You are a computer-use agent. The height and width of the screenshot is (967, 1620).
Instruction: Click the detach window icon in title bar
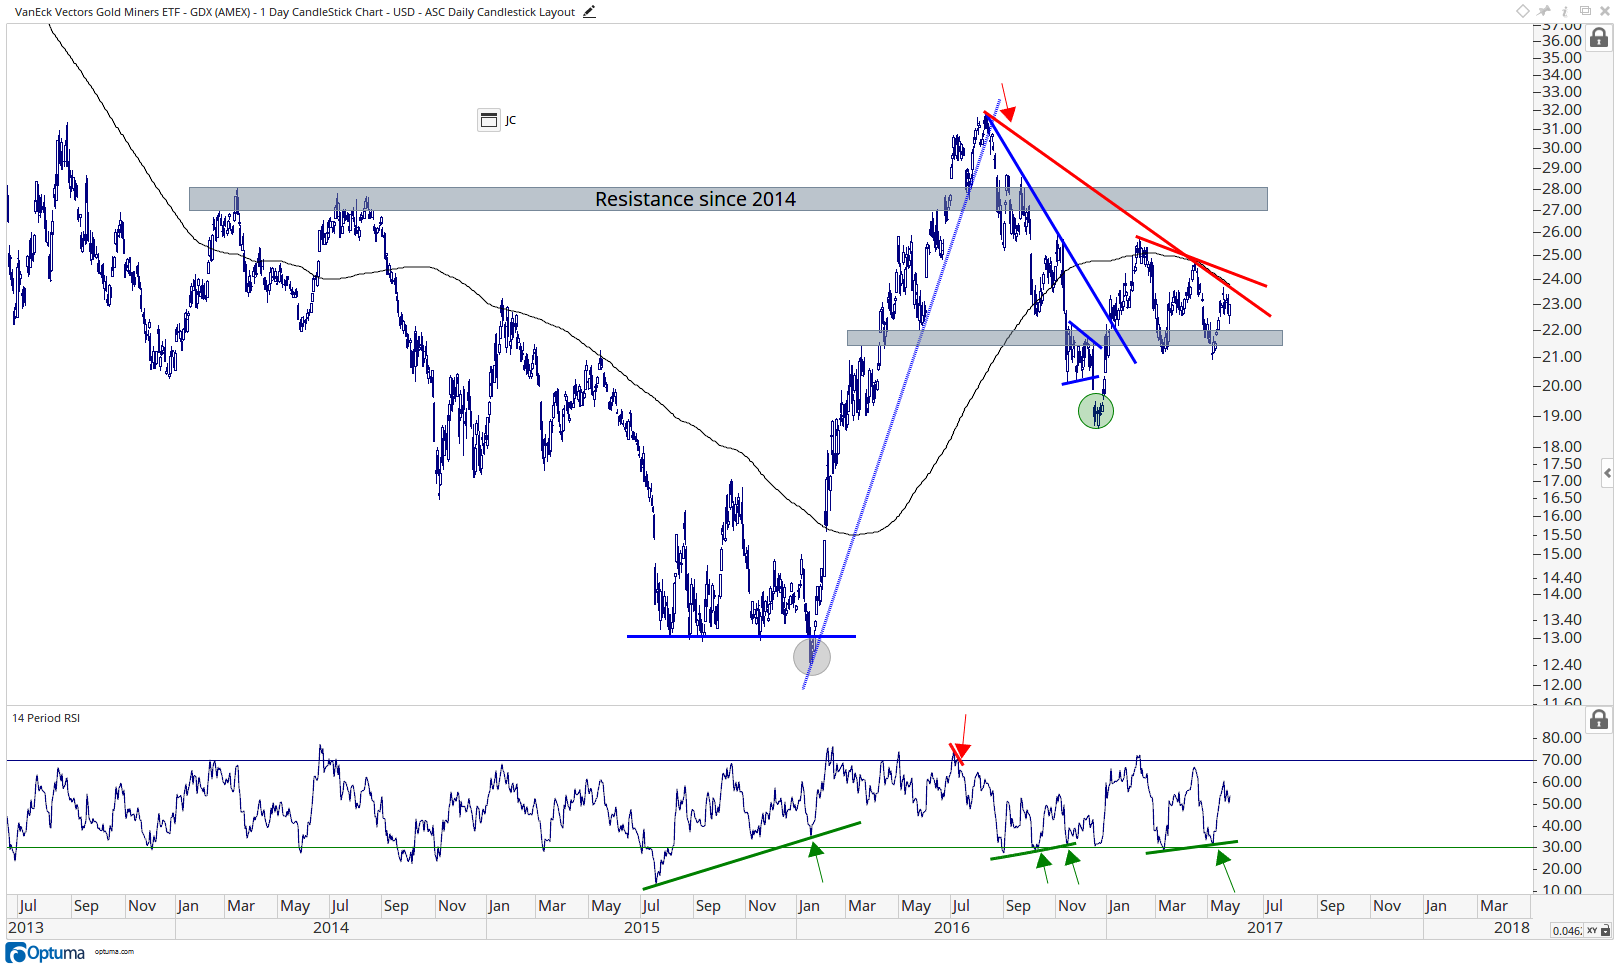click(x=1585, y=11)
